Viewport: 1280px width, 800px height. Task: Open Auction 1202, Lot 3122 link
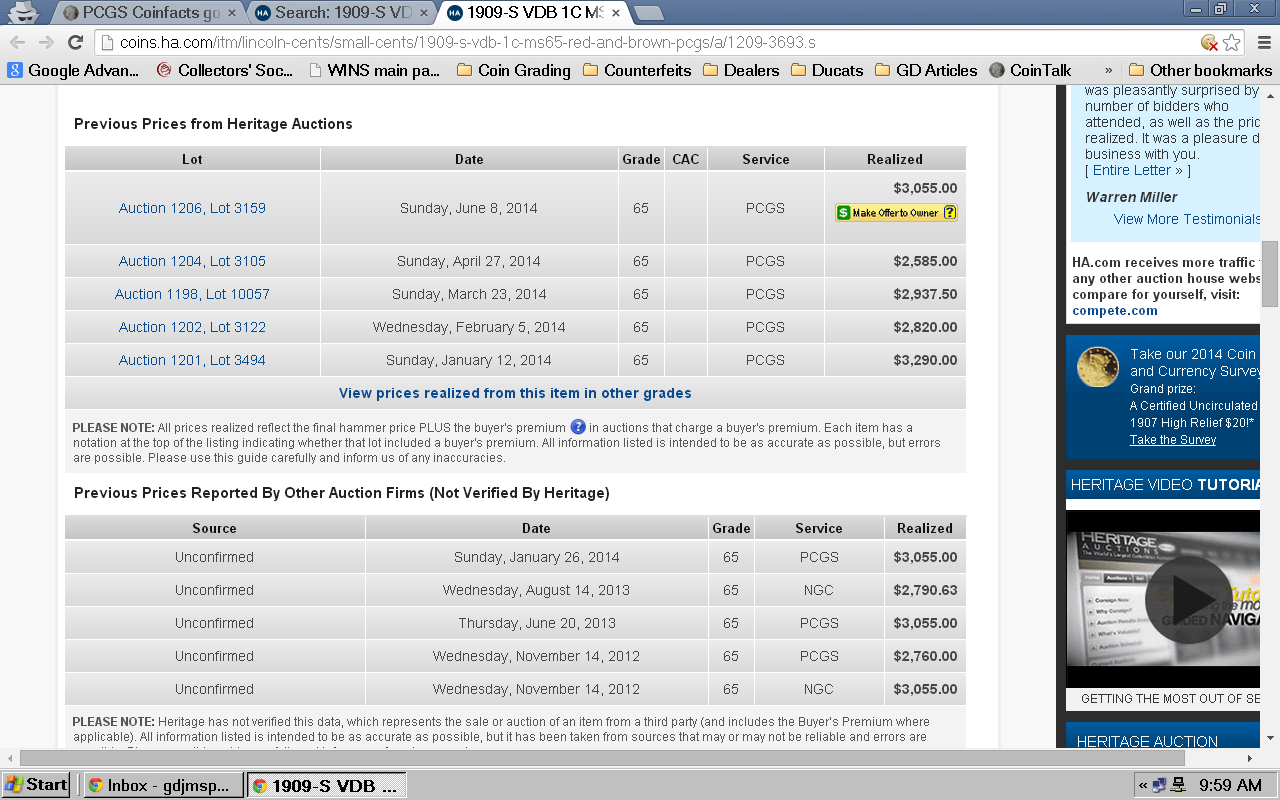[192, 327]
